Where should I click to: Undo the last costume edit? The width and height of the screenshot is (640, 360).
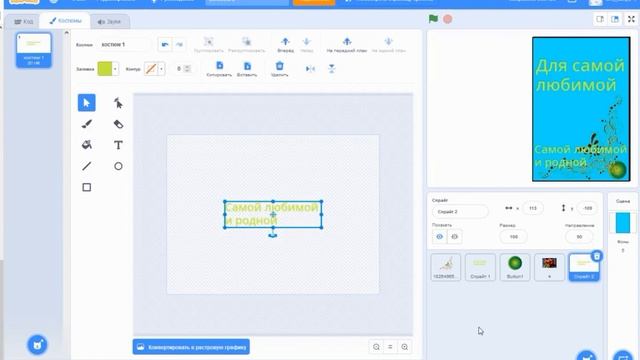pos(165,44)
